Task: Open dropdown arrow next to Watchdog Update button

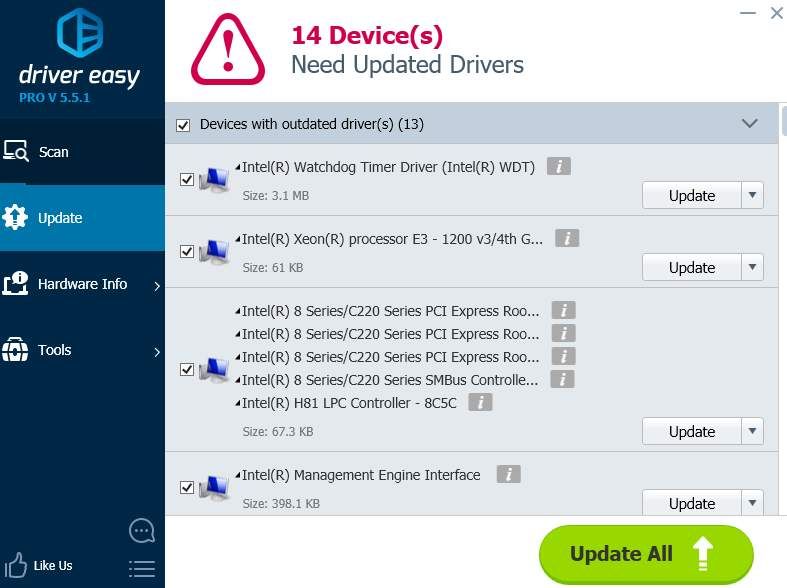Action: pos(752,196)
